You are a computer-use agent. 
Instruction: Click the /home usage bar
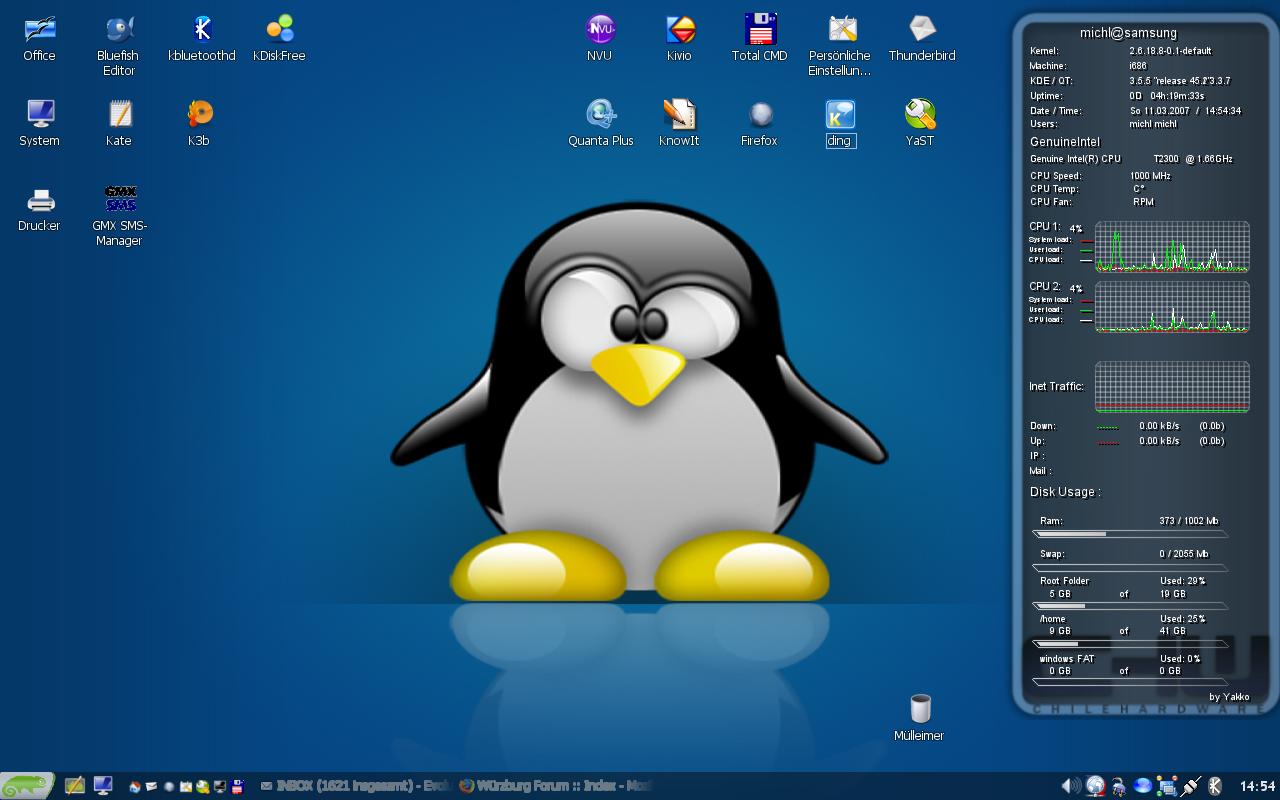tap(1129, 644)
